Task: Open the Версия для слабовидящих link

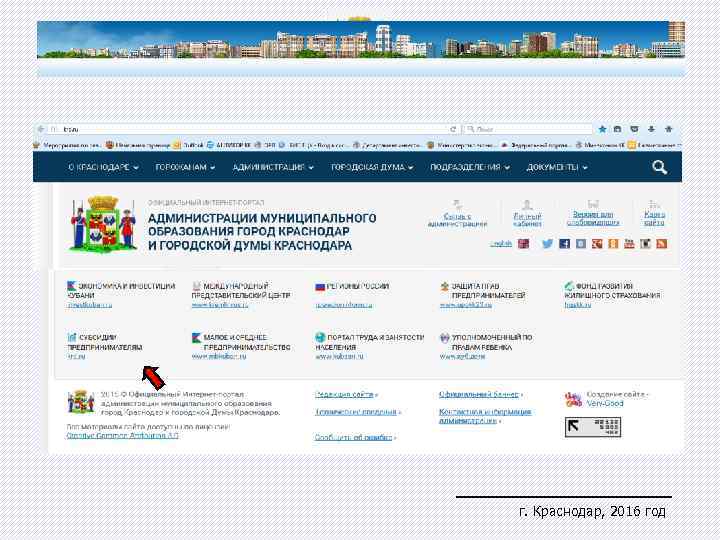Action: point(593,218)
